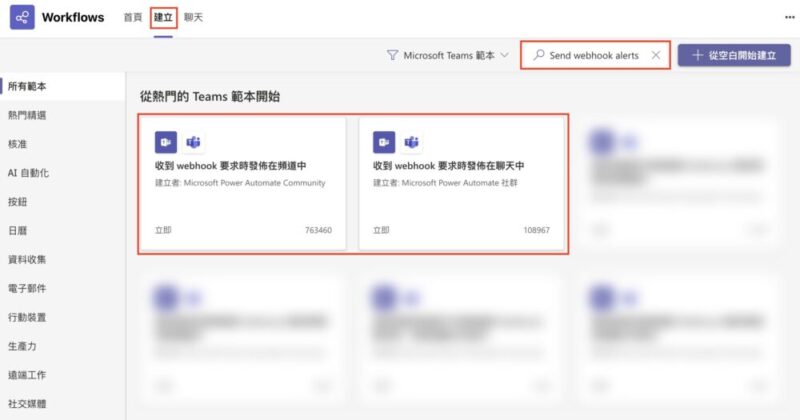Image resolution: width=800 pixels, height=420 pixels.
Task: Click the search magnifier icon
Action: point(539,55)
